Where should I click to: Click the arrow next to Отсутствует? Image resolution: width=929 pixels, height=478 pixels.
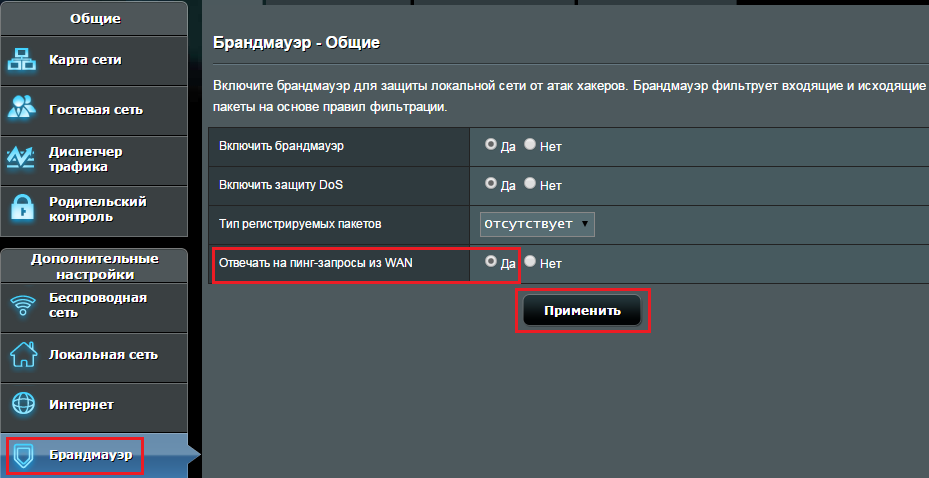[x=585, y=224]
